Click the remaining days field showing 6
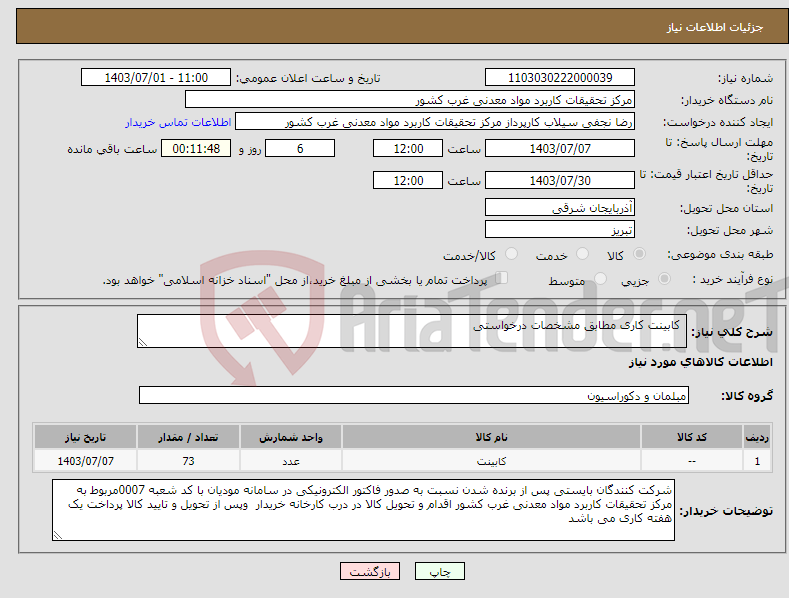Screen dimensions: 789x598 (300, 148)
